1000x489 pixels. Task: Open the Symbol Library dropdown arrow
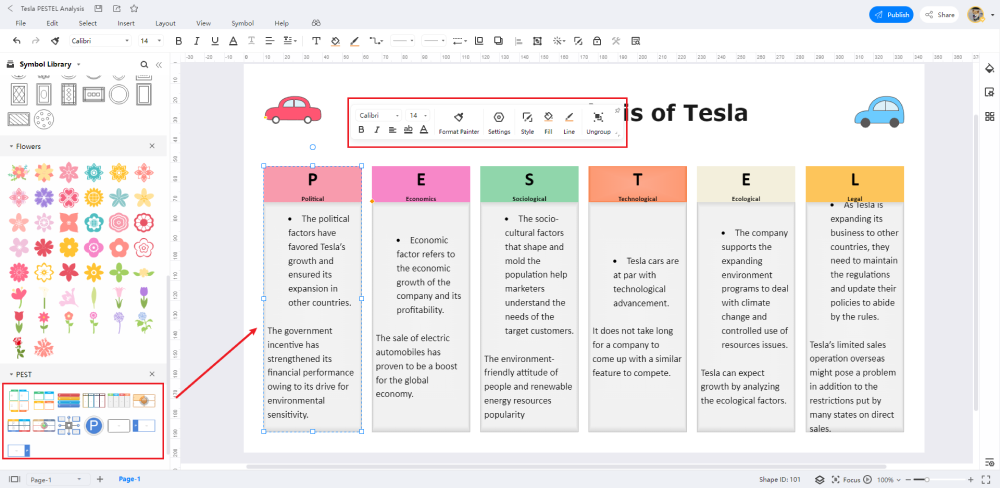pyautogui.click(x=78, y=64)
